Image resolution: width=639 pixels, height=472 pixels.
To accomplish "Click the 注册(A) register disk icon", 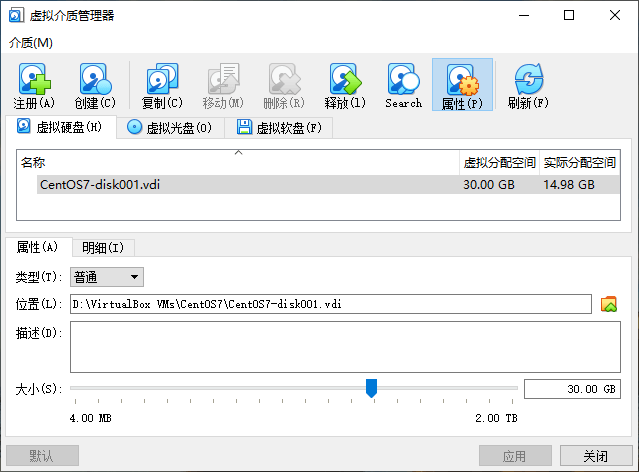I will pos(34,86).
